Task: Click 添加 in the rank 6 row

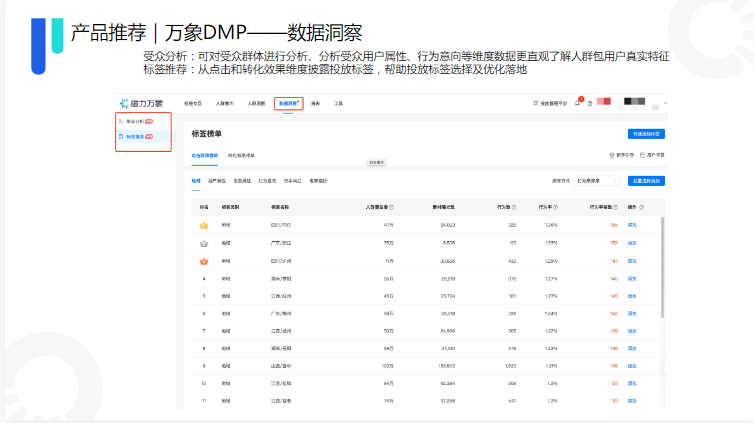Action: pyautogui.click(x=632, y=313)
